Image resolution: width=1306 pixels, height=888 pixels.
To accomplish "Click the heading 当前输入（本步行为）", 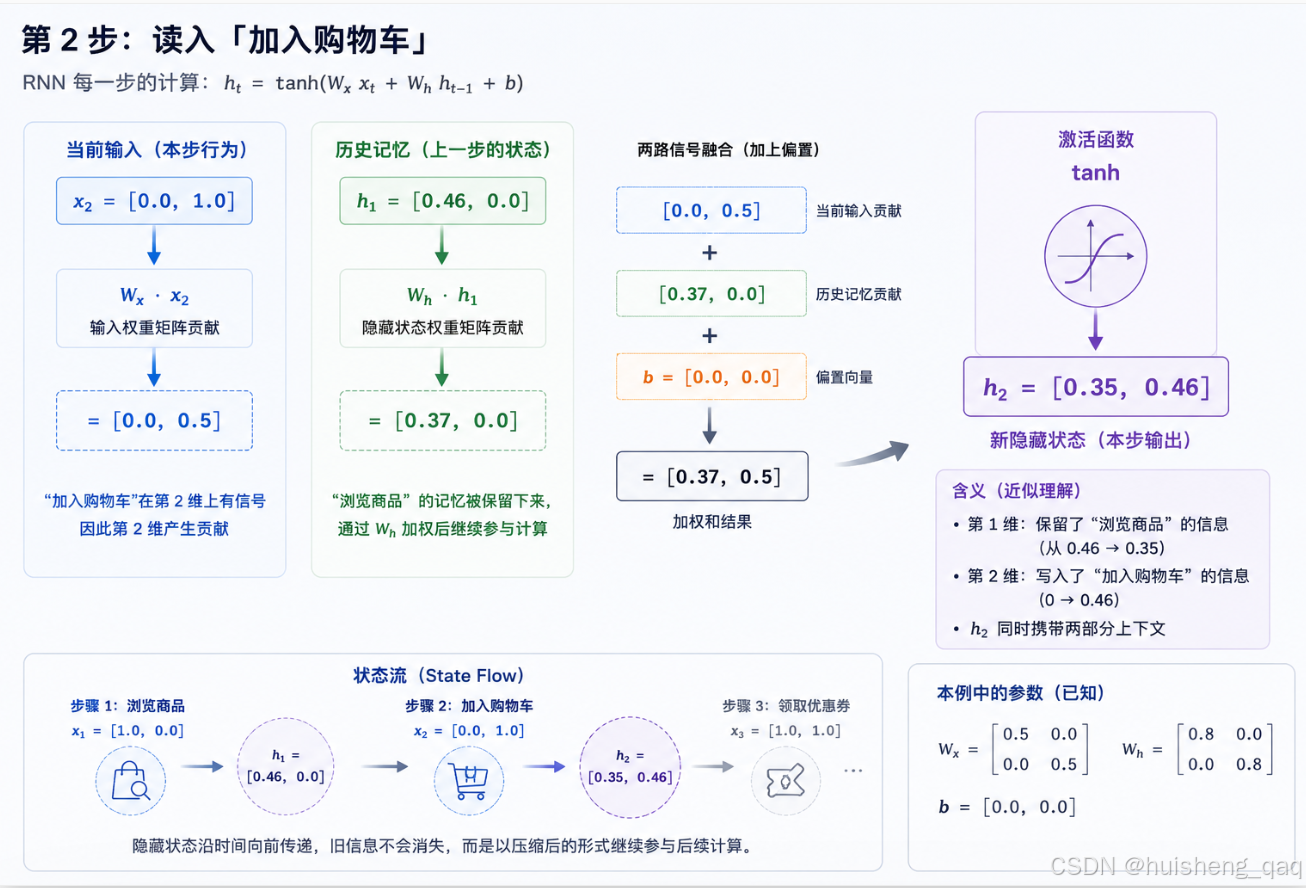I will pyautogui.click(x=156, y=150).
